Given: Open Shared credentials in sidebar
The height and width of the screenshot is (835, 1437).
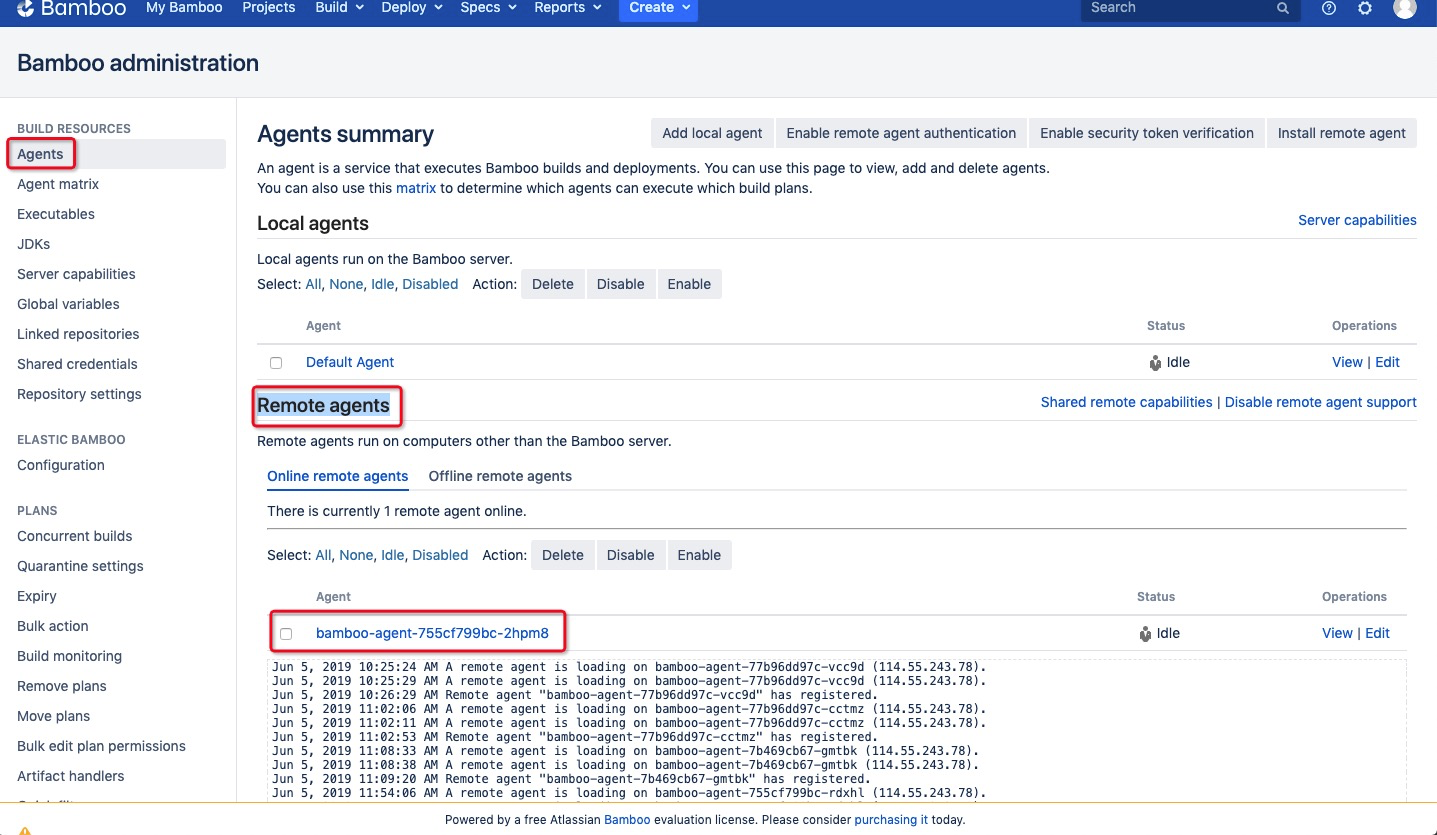Looking at the screenshot, I should (77, 364).
